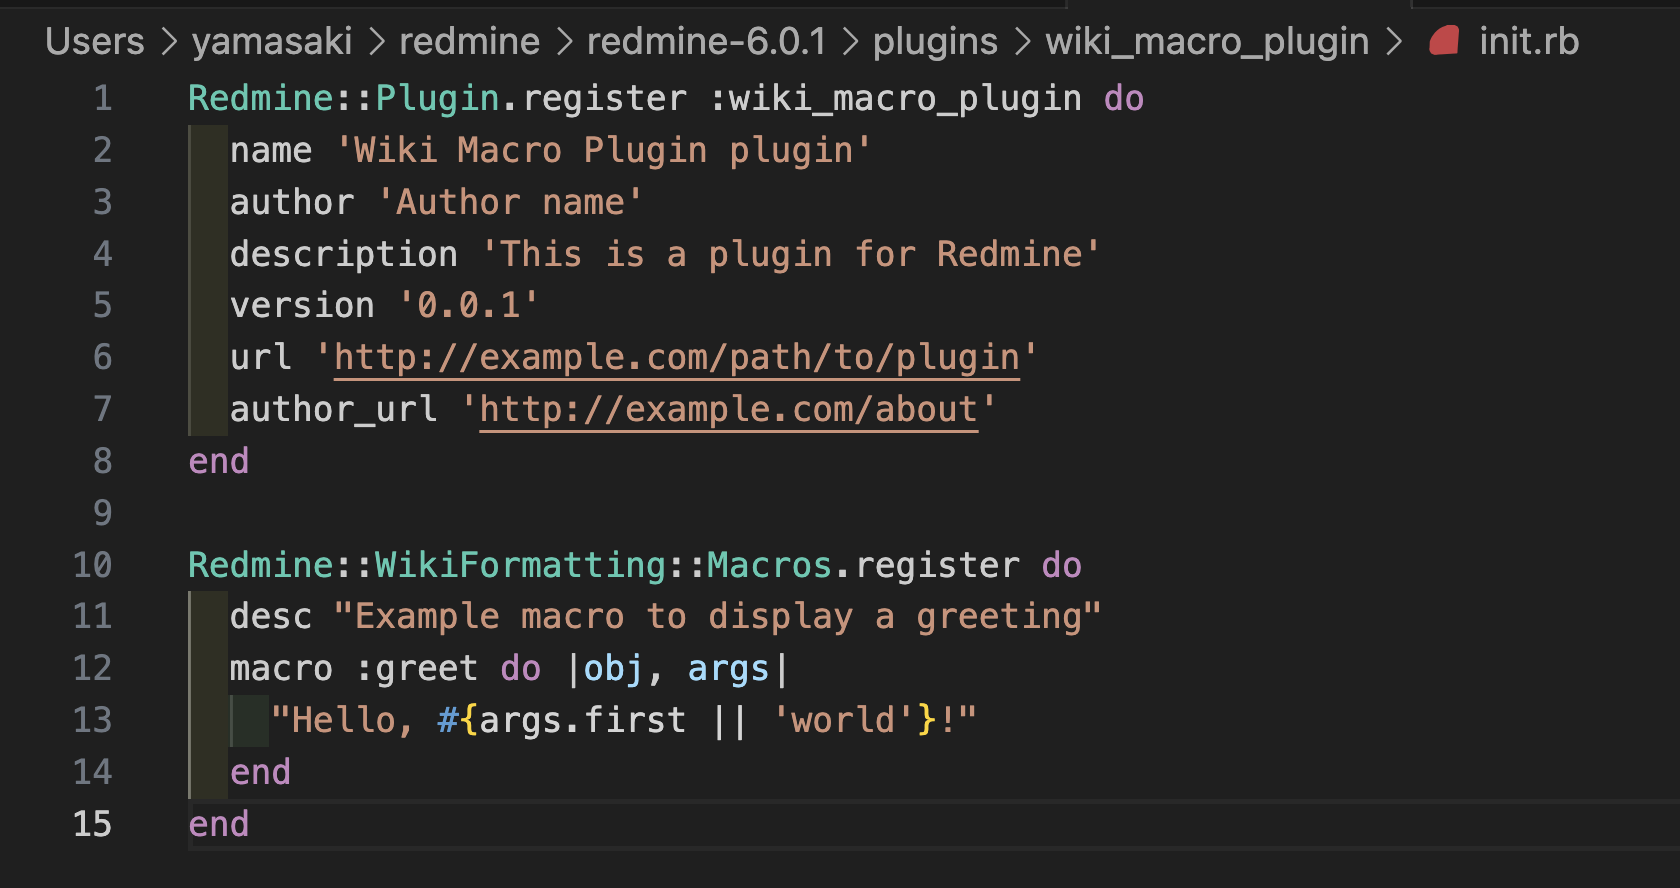Click the end keyword on line 15
This screenshot has width=1680, height=888.
(219, 824)
